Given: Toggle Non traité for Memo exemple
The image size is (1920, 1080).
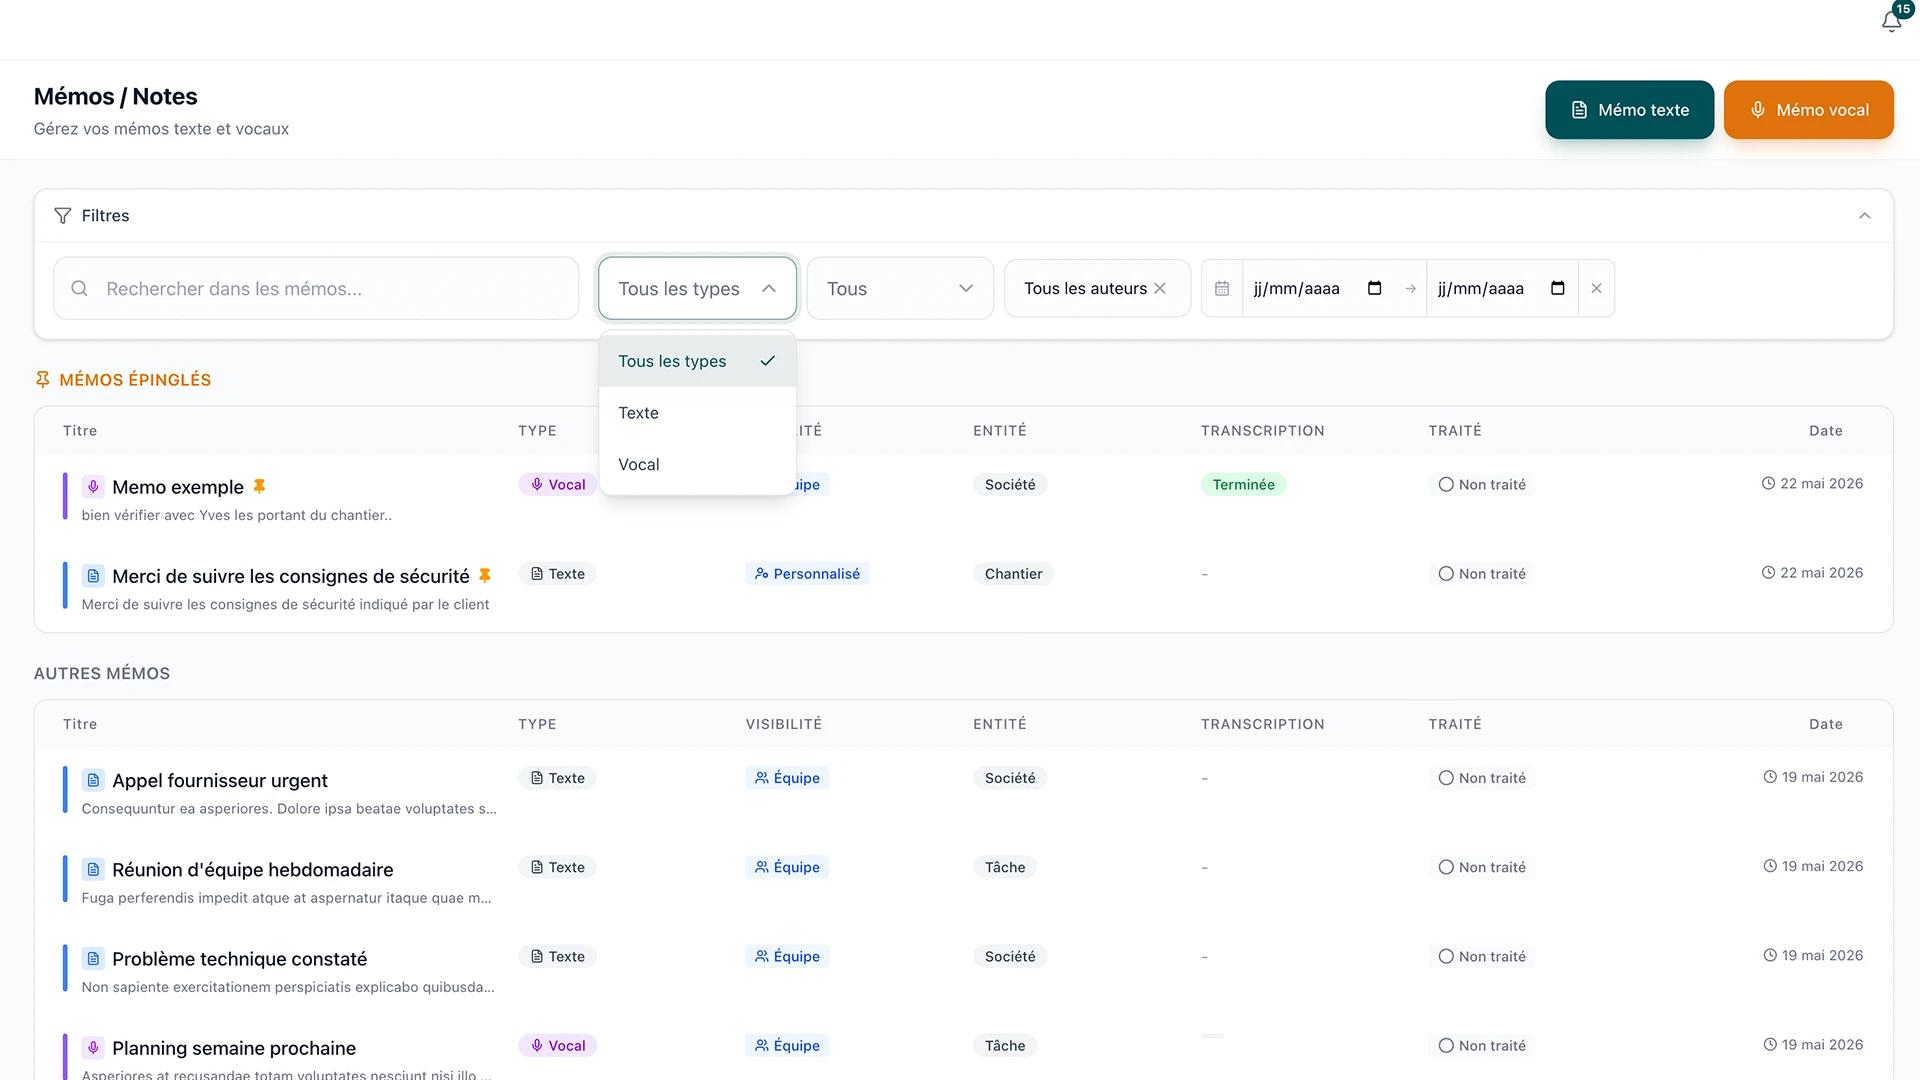Looking at the screenshot, I should pyautogui.click(x=1482, y=485).
